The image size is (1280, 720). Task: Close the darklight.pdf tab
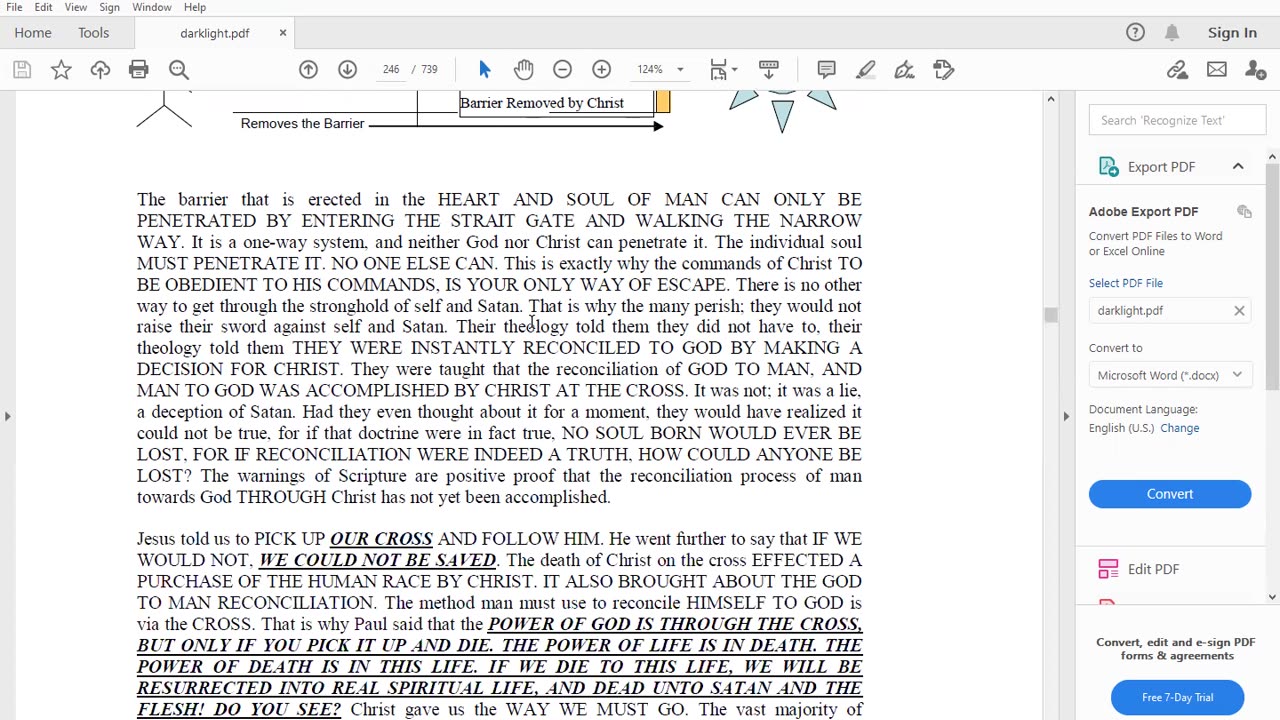(x=282, y=33)
